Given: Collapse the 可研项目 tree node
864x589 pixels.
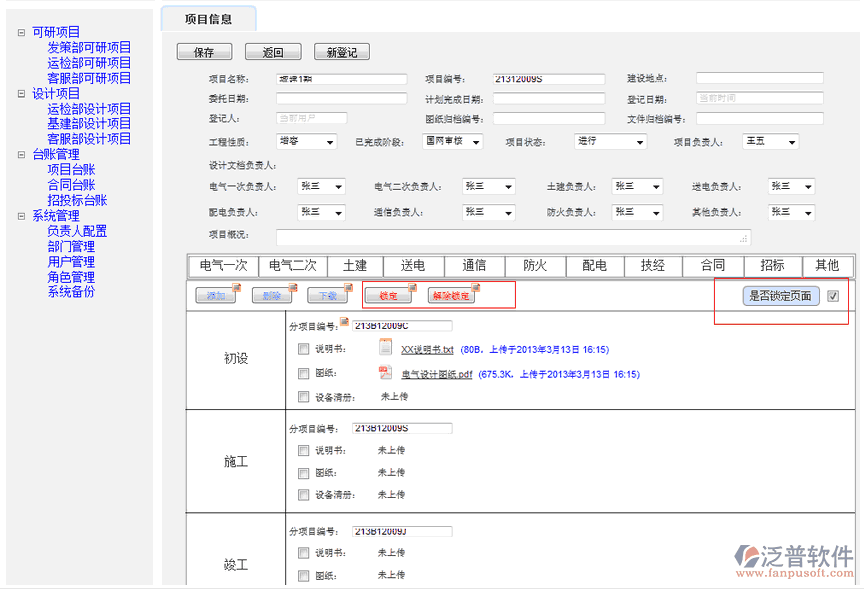Looking at the screenshot, I should click(21, 33).
